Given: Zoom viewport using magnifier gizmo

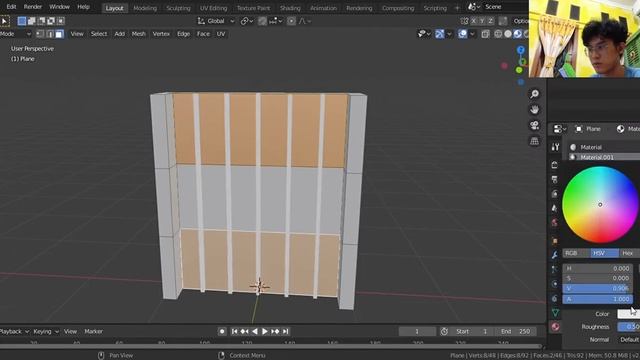Looking at the screenshot, I should tap(534, 94).
